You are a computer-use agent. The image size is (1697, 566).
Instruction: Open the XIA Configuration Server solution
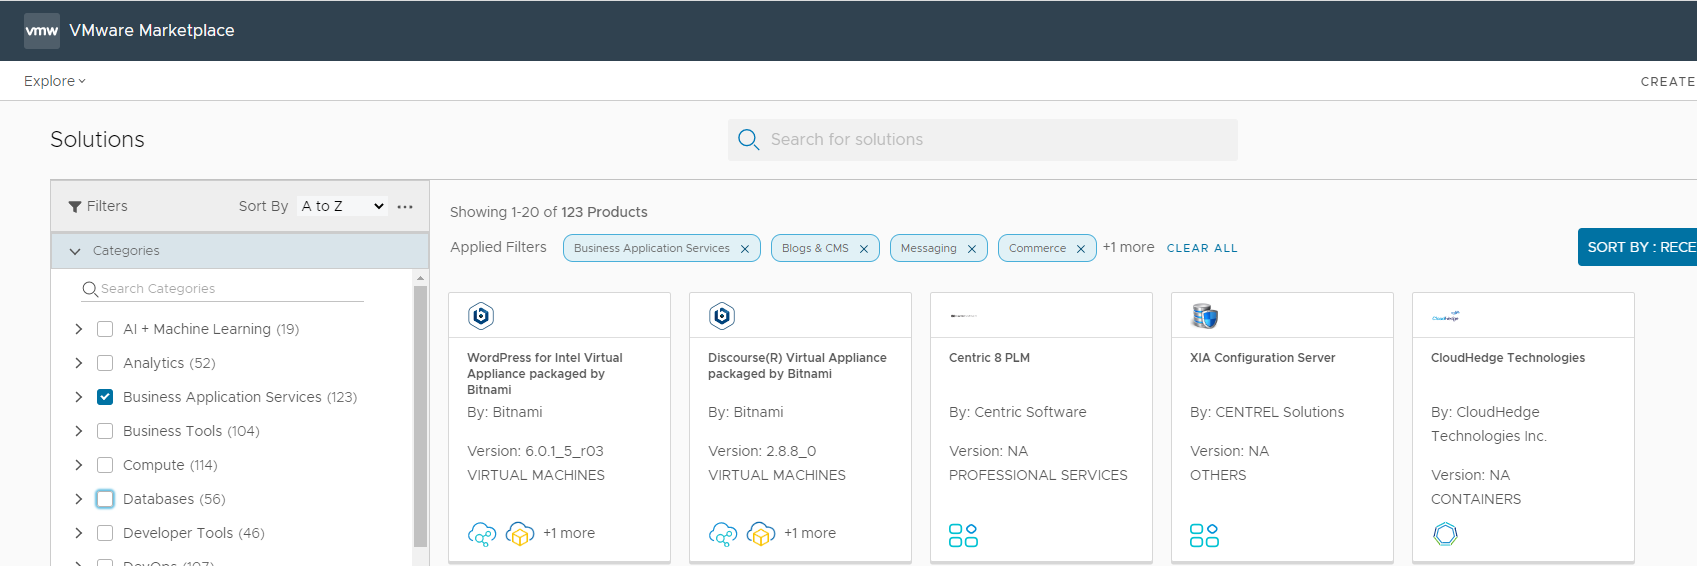tap(1262, 358)
